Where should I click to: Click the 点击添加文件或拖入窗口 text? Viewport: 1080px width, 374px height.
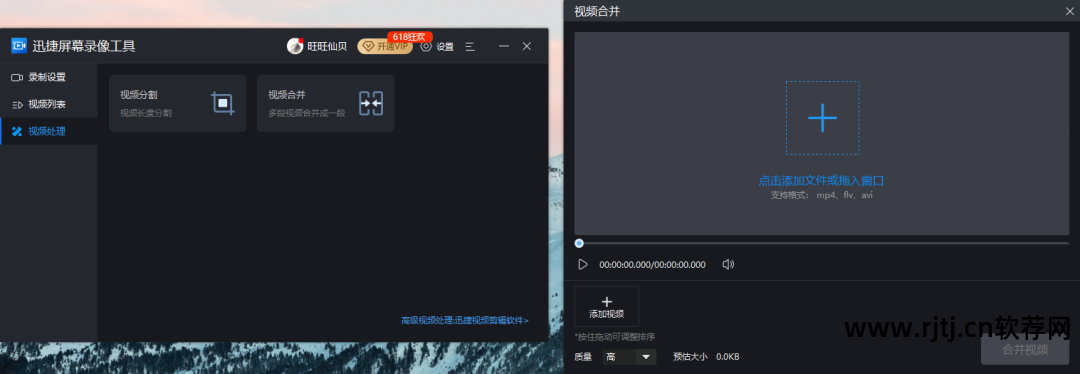tap(821, 181)
